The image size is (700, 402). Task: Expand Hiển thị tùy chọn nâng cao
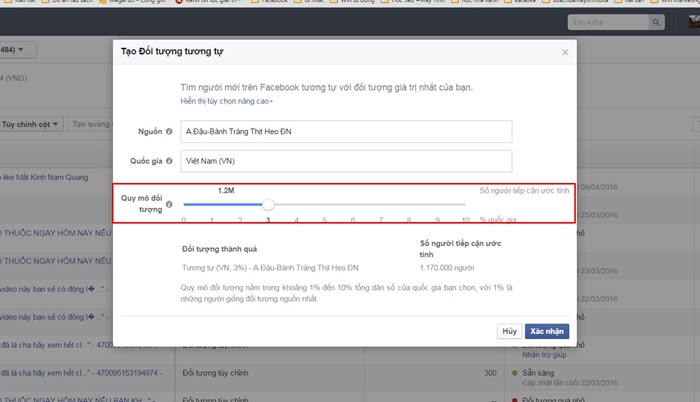(227, 101)
